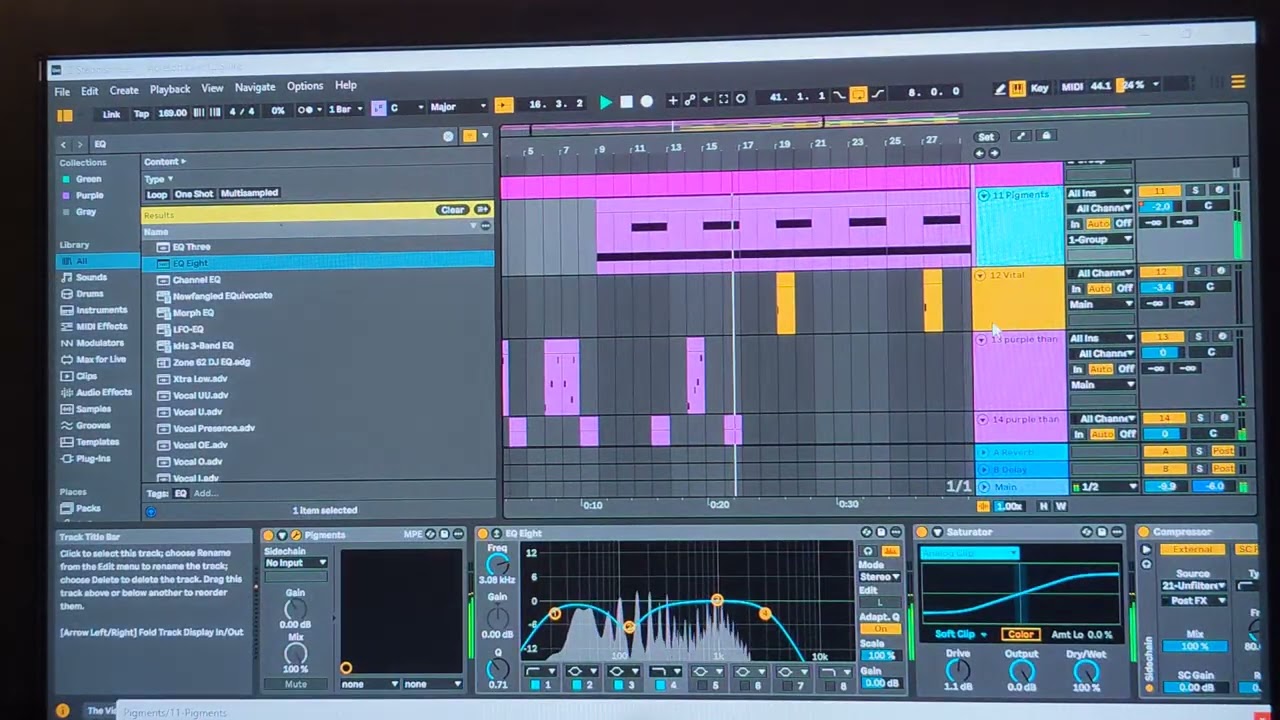This screenshot has width=1280, height=720.
Task: Click the Session Record circle icon
Action: [x=740, y=99]
